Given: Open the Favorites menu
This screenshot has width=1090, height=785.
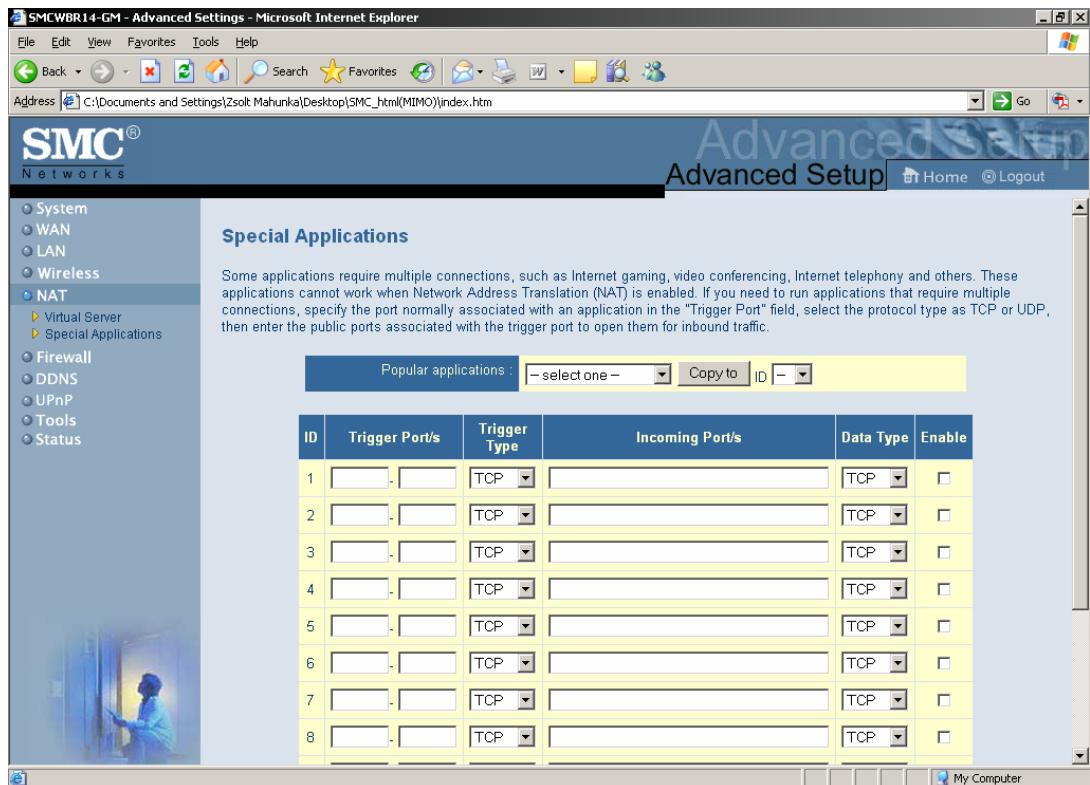Looking at the screenshot, I should click(151, 42).
